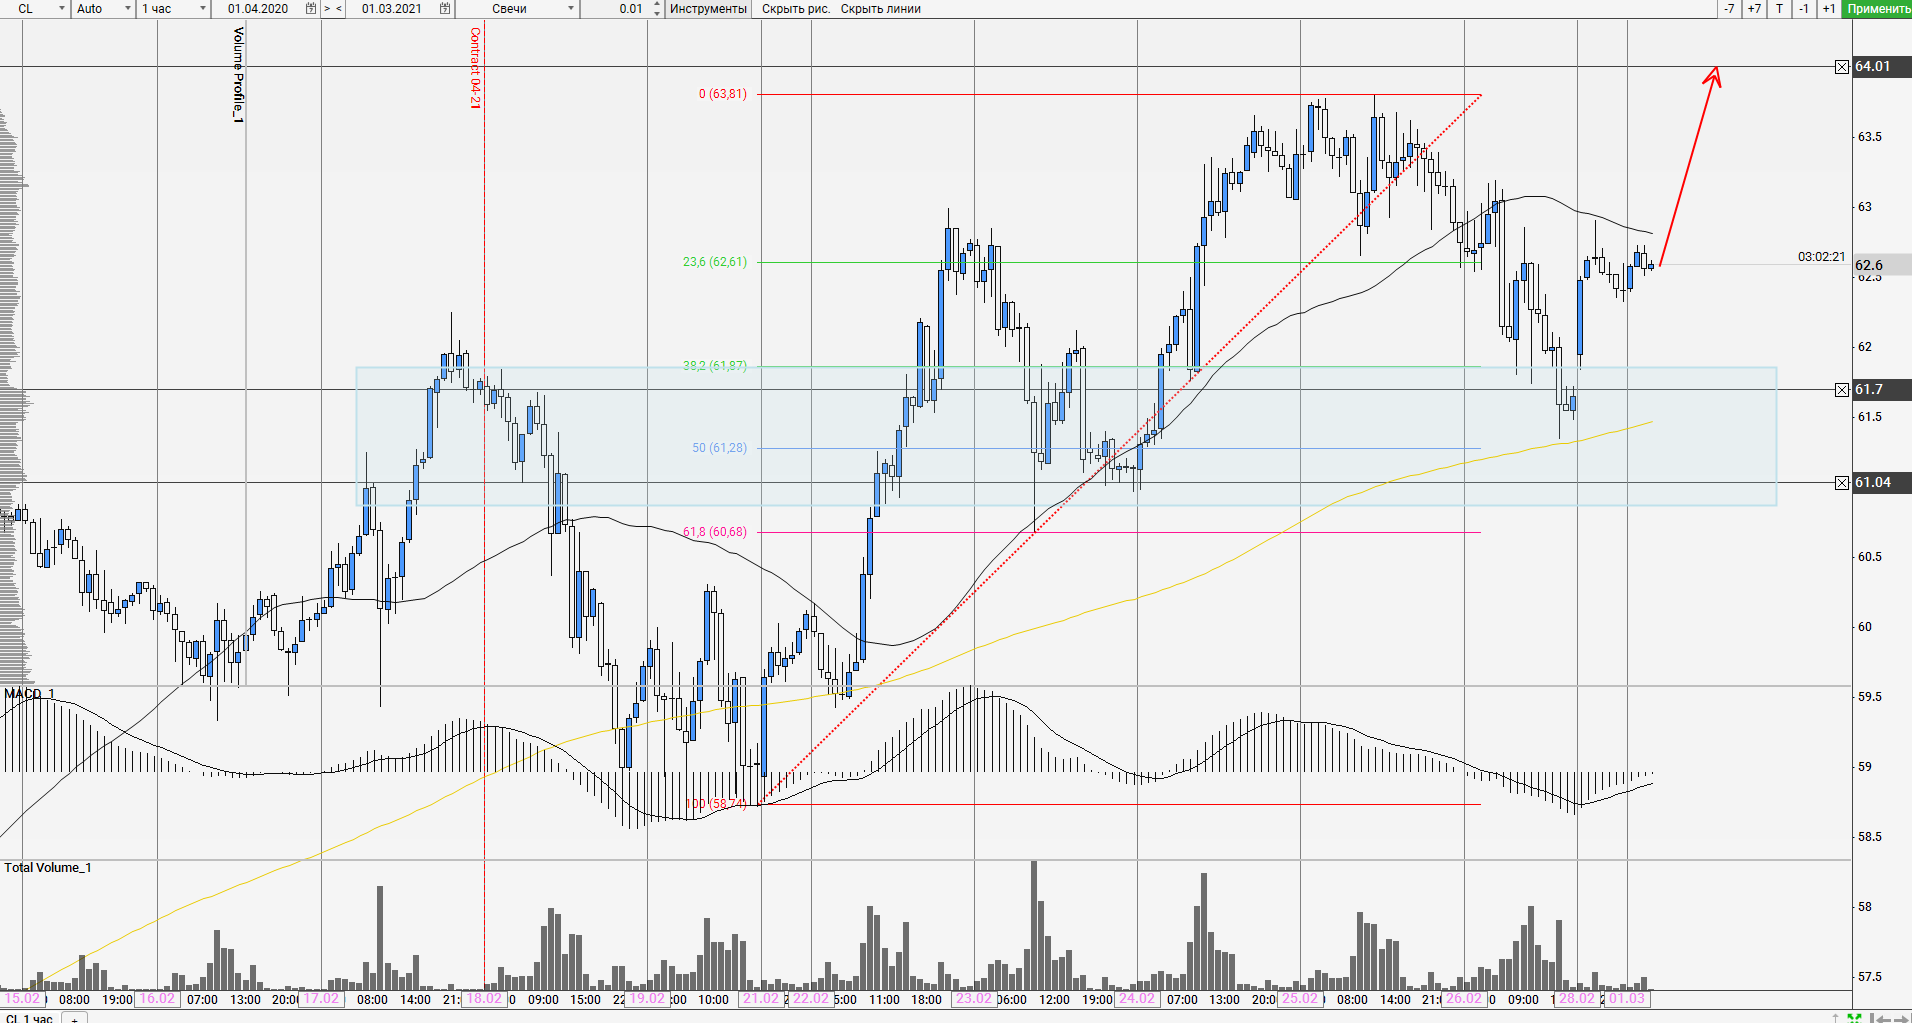The image size is (1912, 1023).
Task: Remove the 61.7 price level line
Action: tap(1842, 390)
